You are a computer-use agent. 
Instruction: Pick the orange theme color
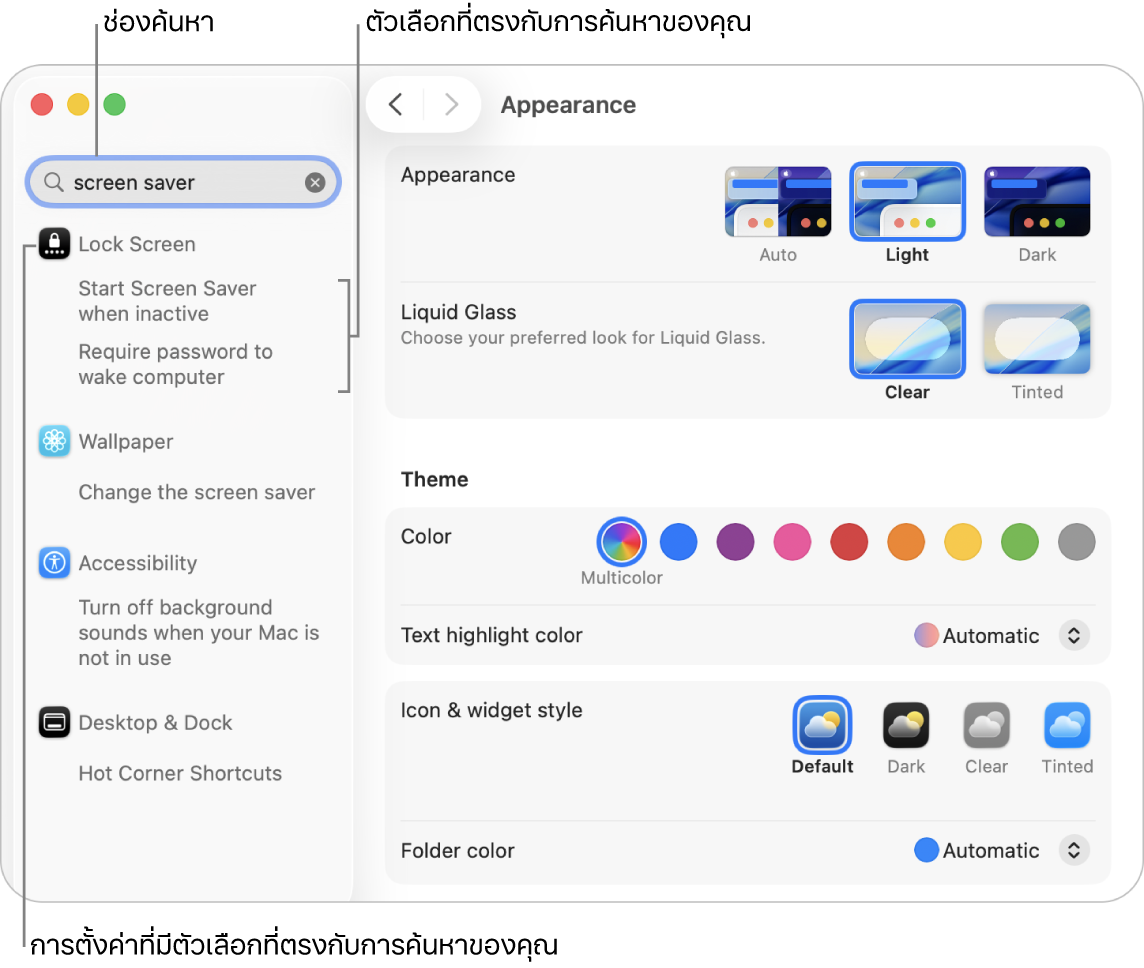[x=905, y=542]
